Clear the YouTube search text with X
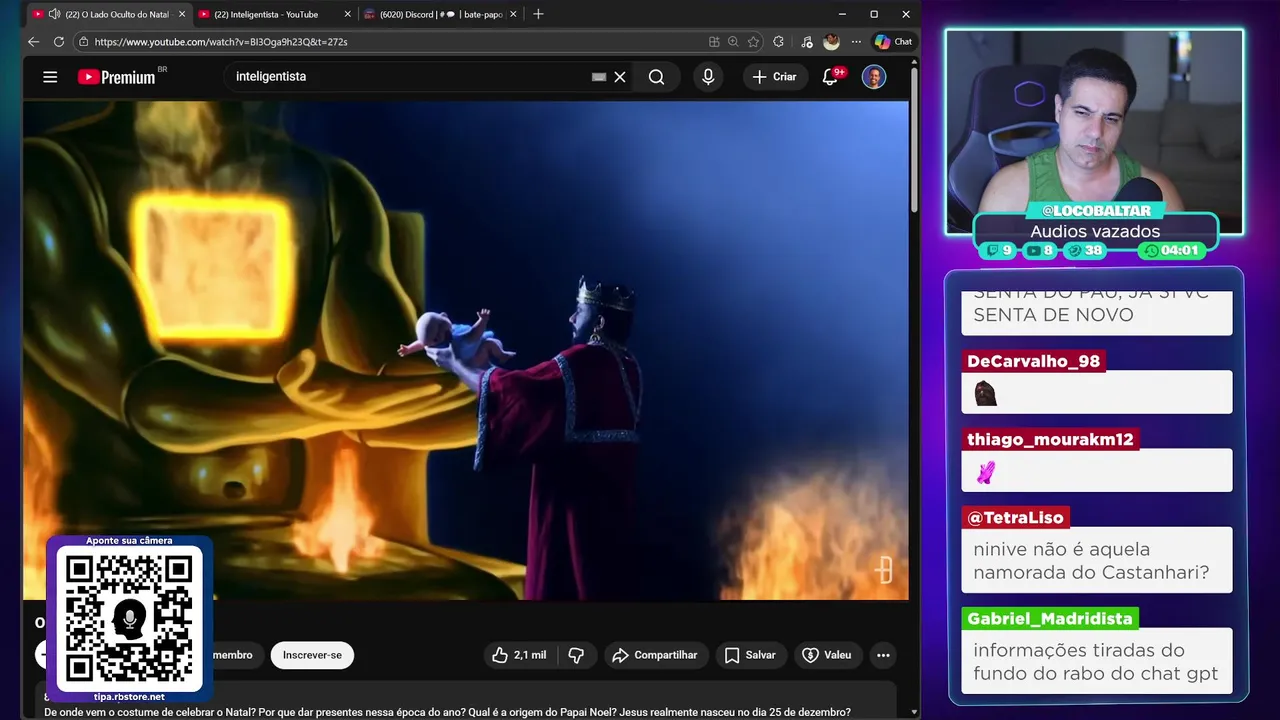This screenshot has height=720, width=1280. 620,77
